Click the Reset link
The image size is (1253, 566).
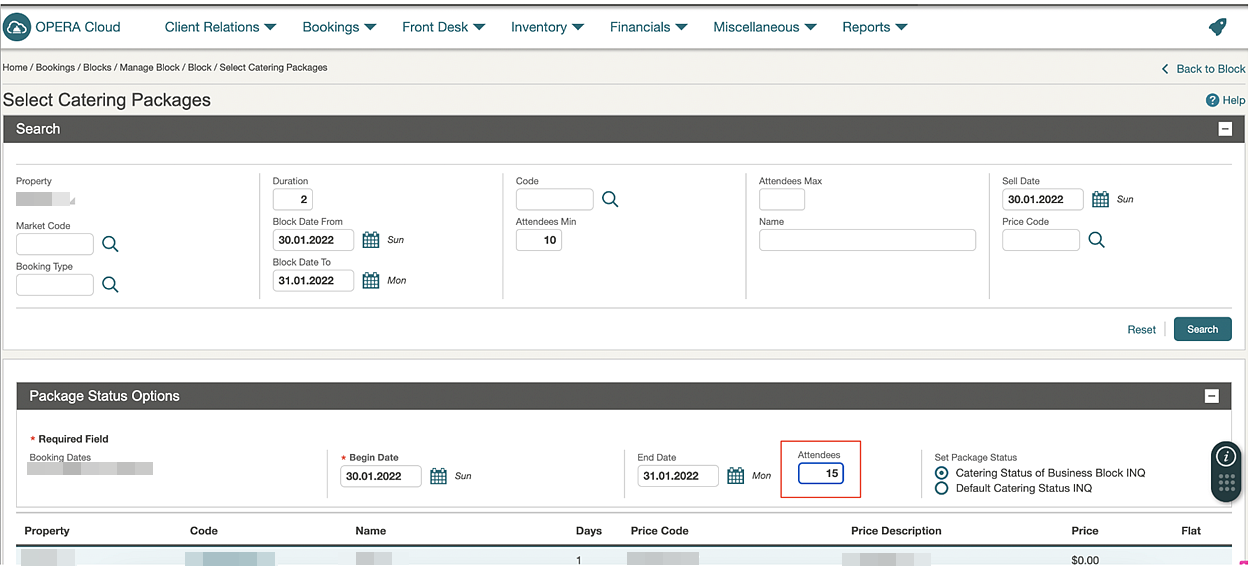pos(1141,330)
